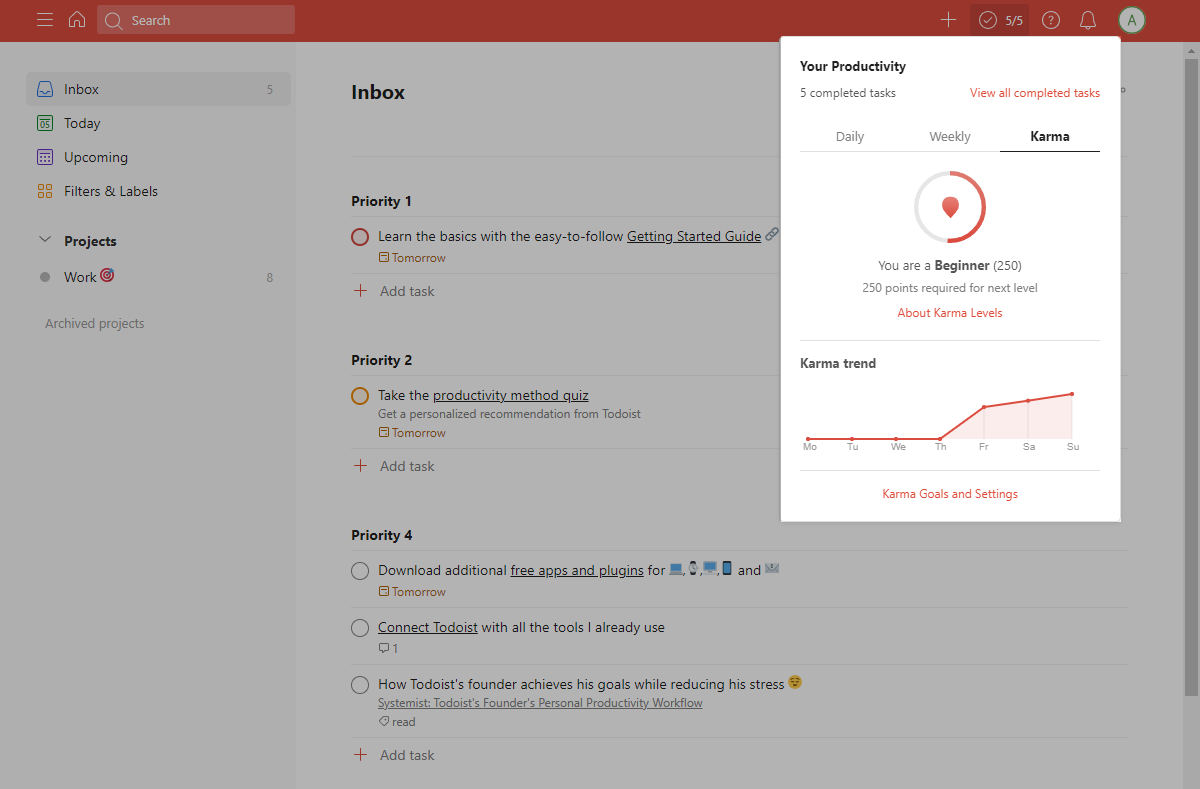The image size is (1200, 789).
Task: Collapse the Projects section chevron
Action: pyautogui.click(x=45, y=241)
